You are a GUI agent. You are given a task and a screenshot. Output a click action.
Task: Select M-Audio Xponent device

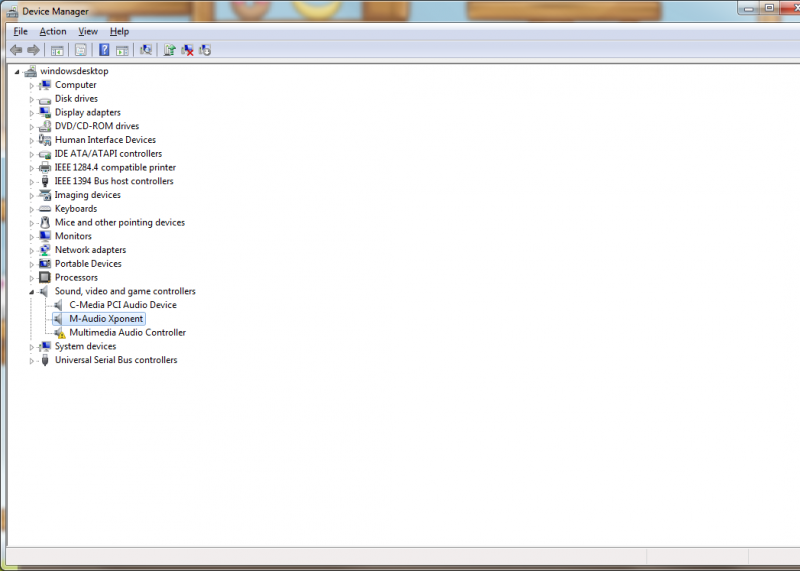pos(106,319)
